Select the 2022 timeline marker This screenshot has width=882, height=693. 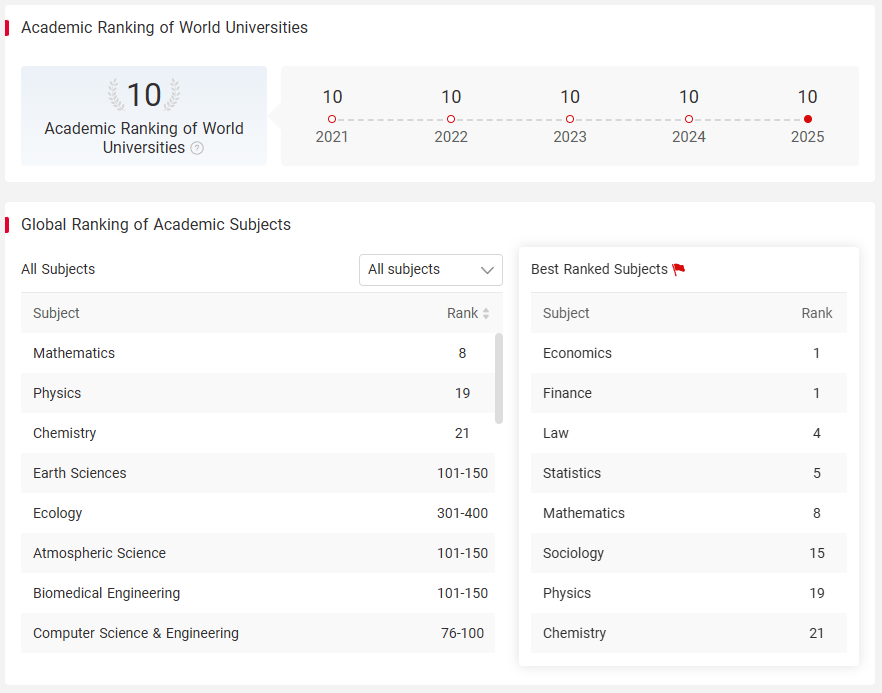(x=451, y=119)
